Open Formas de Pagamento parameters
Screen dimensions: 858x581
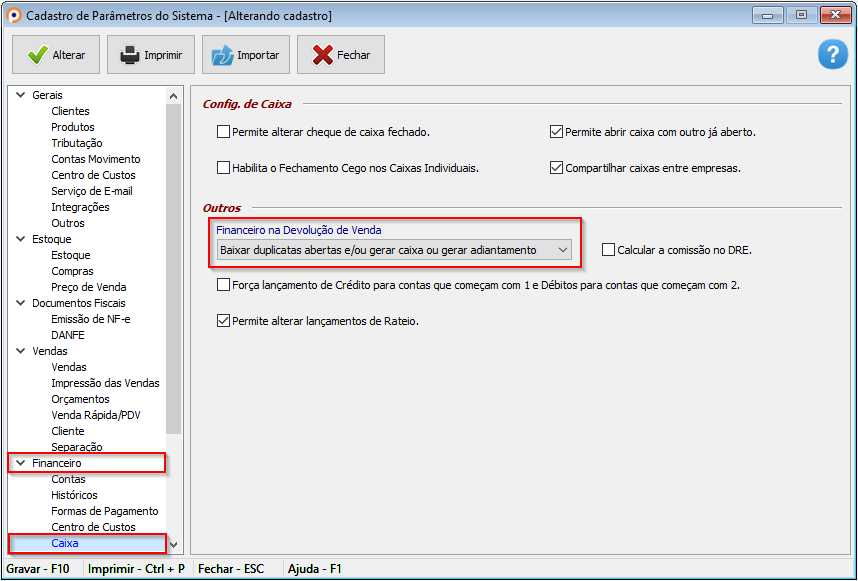coord(104,511)
